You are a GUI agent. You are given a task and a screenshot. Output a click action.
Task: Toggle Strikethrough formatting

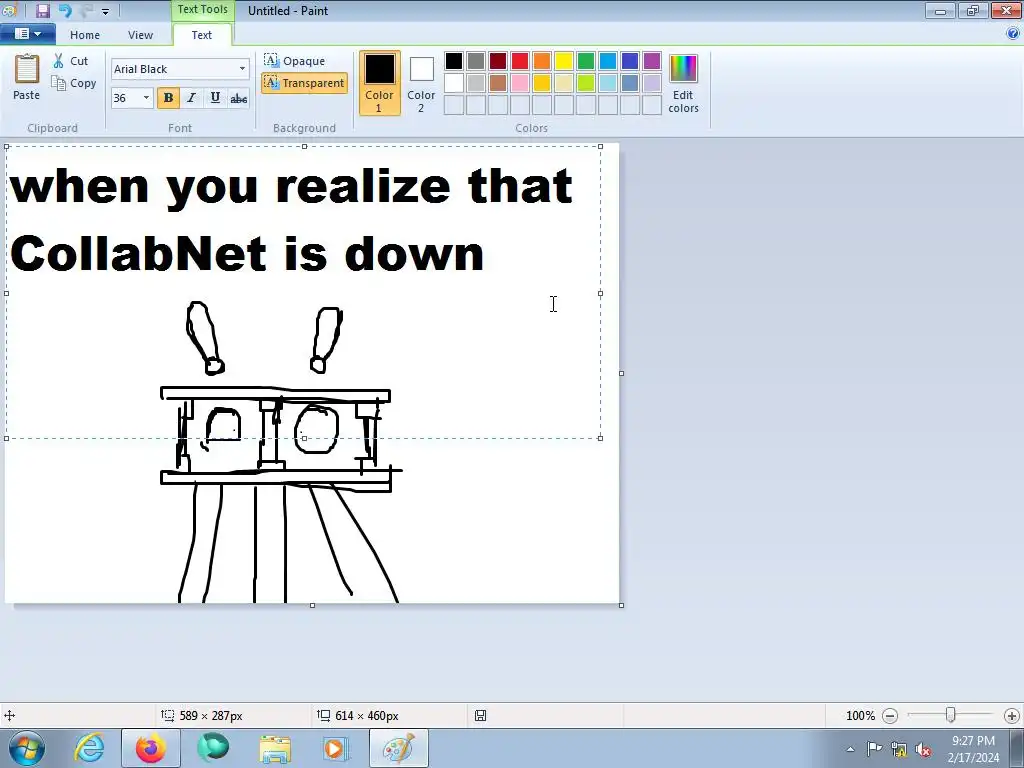tap(238, 98)
